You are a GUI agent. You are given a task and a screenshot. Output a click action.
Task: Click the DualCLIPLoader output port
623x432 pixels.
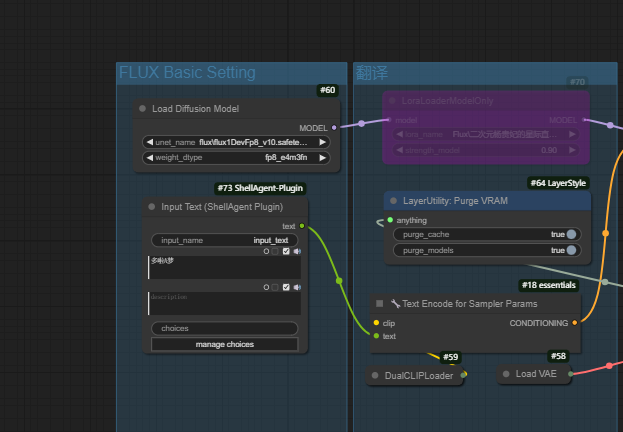(x=463, y=375)
